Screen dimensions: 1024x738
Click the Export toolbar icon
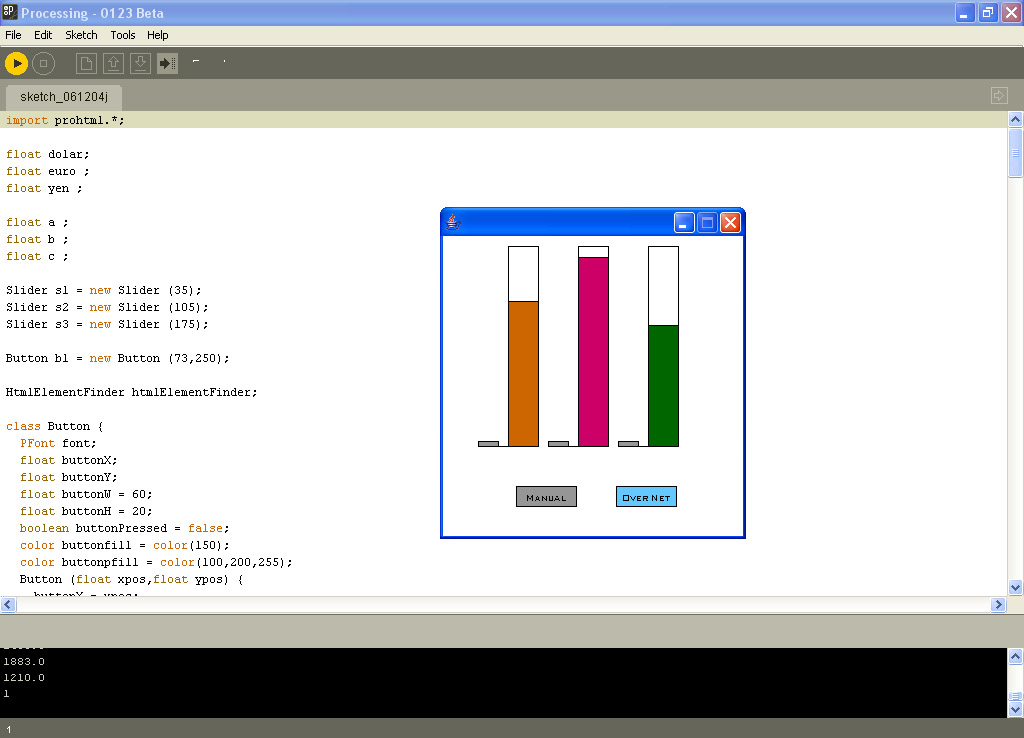[x=168, y=64]
